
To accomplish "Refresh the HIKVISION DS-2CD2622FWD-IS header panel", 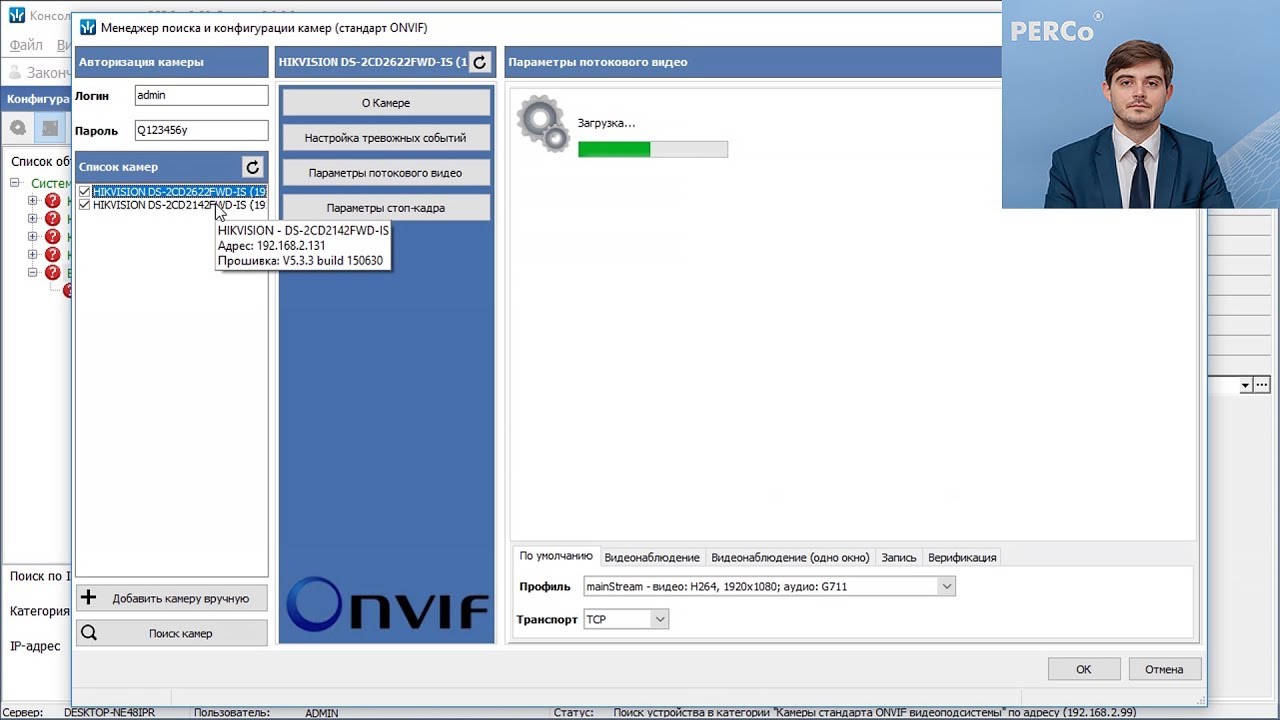I will (x=480, y=62).
